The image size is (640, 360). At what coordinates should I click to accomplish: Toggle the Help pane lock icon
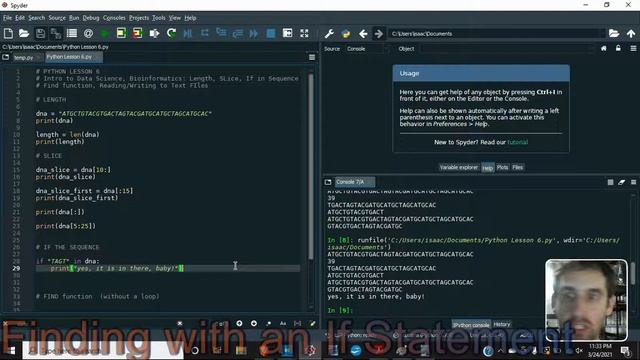pyautogui.click(x=618, y=49)
